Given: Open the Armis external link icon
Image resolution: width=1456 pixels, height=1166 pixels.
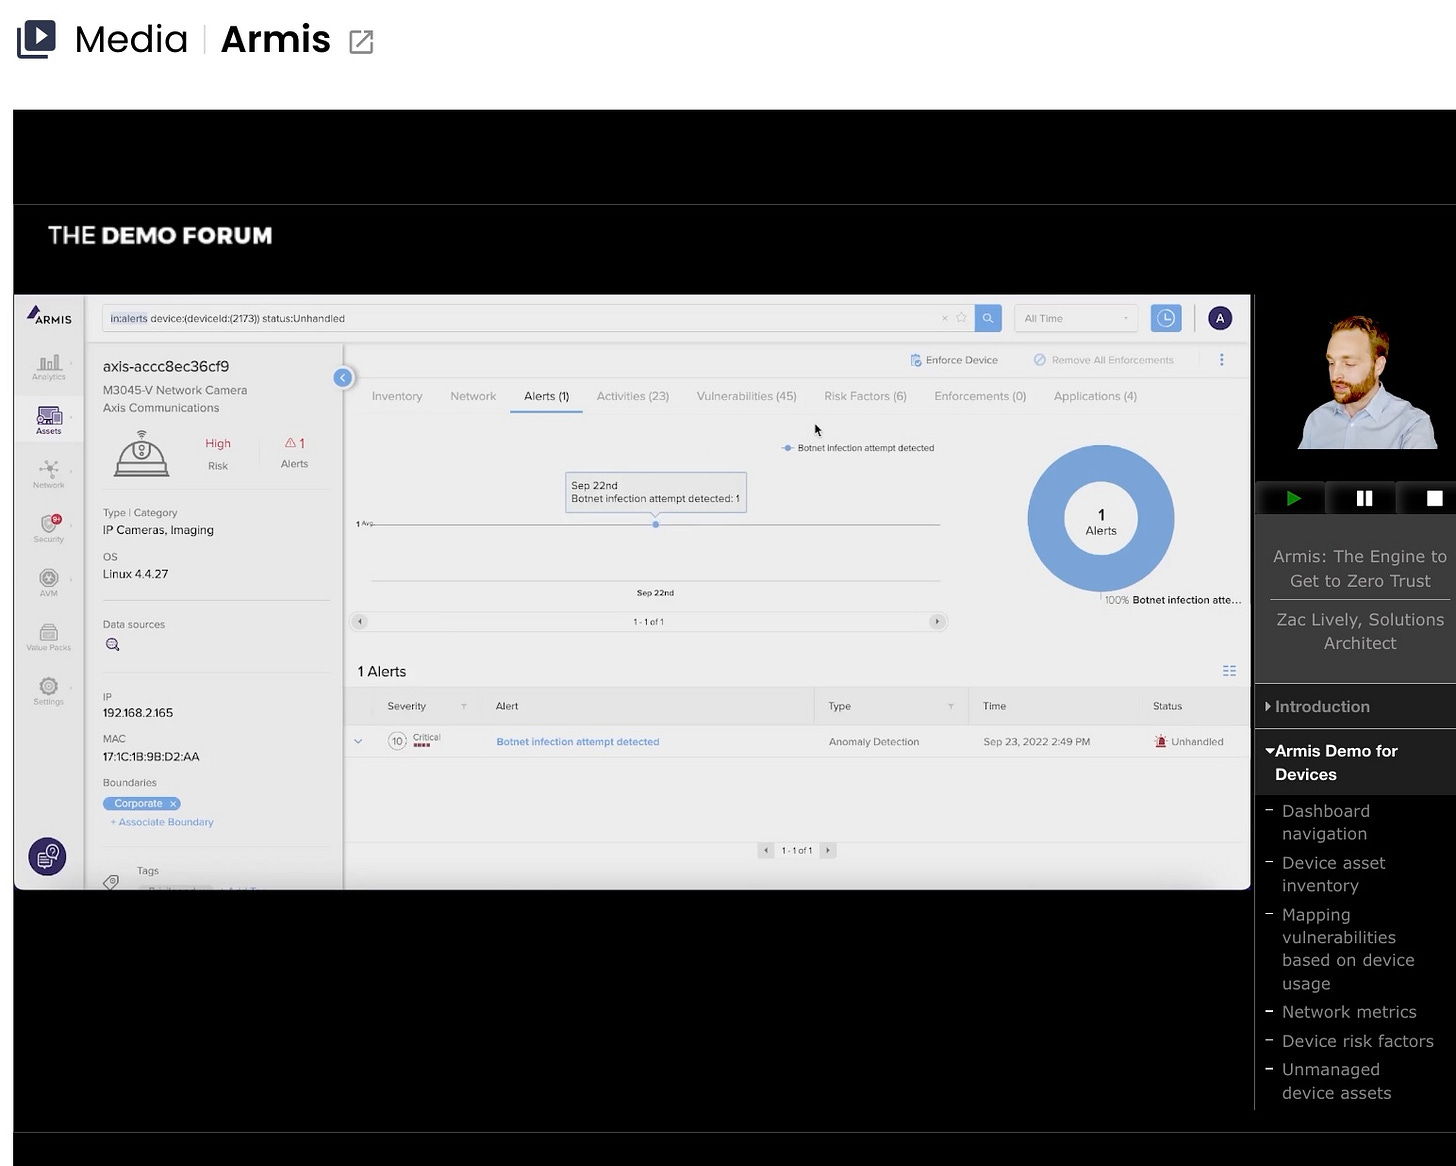Looking at the screenshot, I should click(361, 41).
